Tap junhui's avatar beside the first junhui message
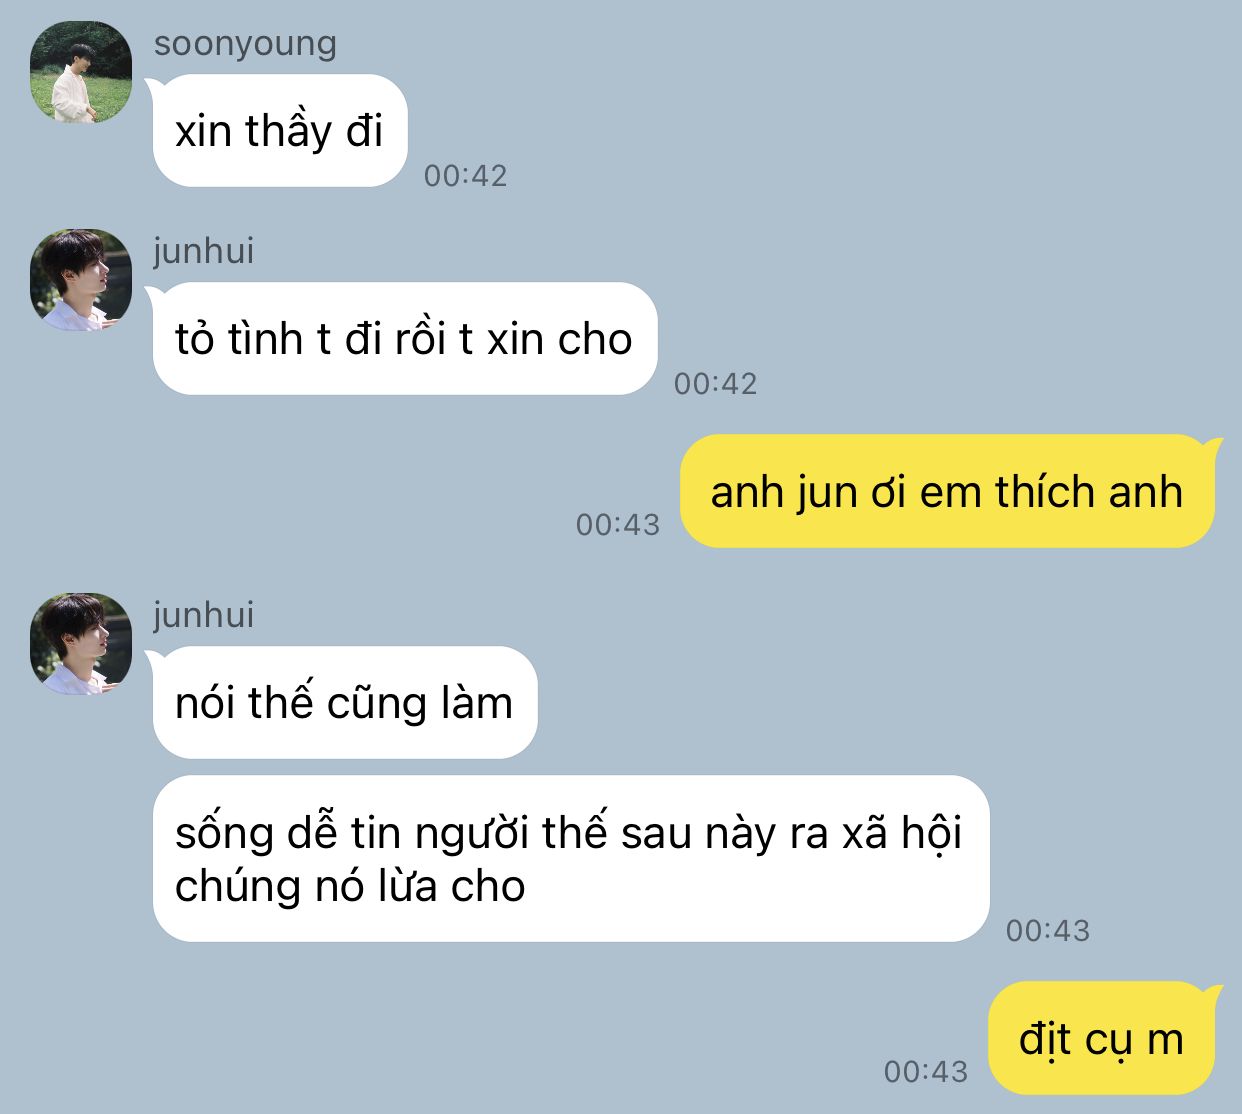Image resolution: width=1242 pixels, height=1114 pixels. [81, 280]
